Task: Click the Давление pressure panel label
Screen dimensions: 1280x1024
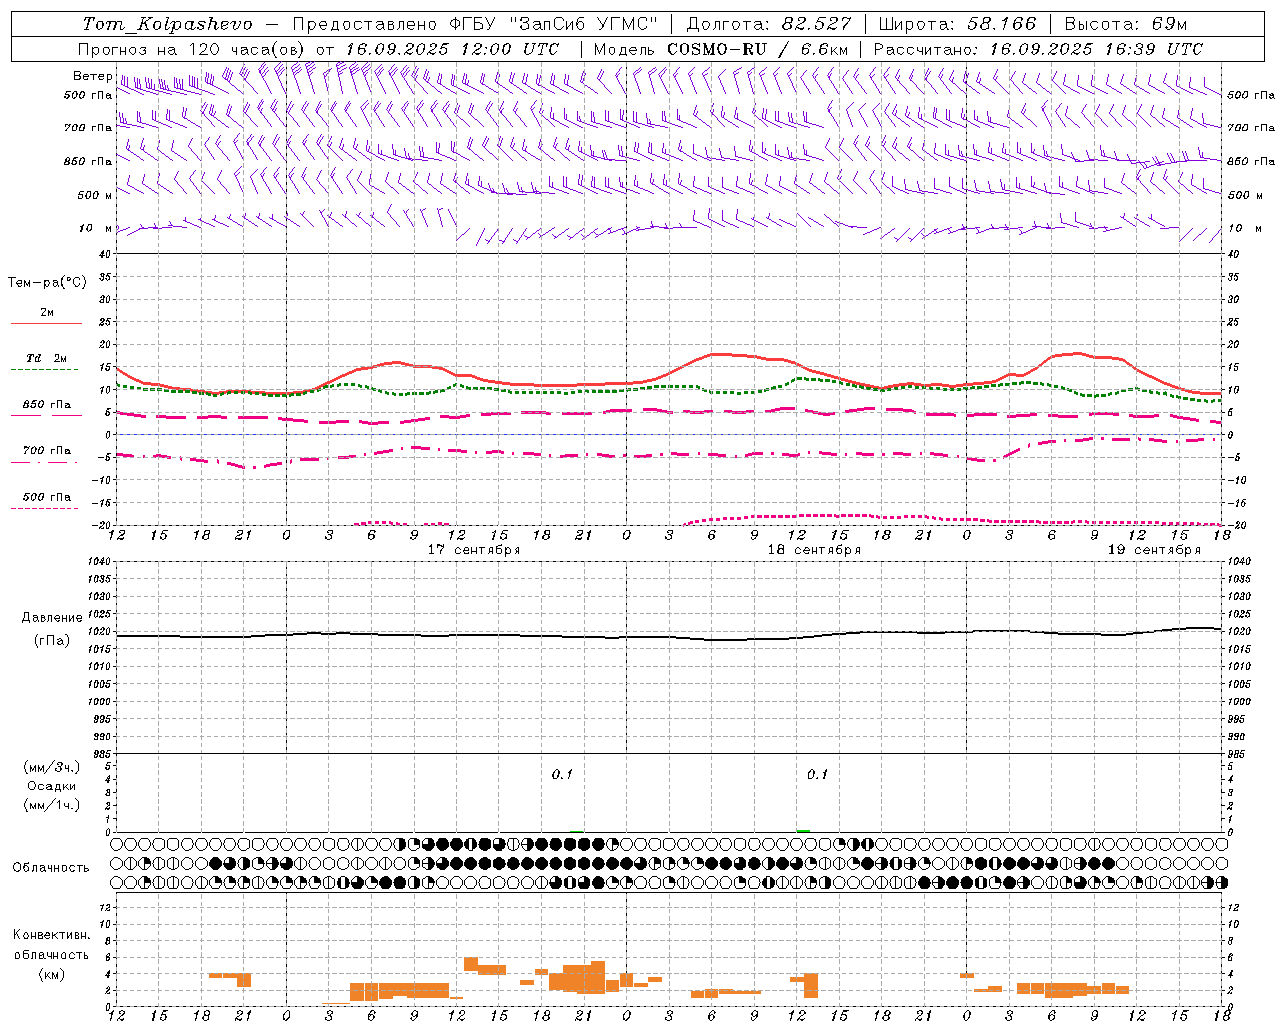Action: (52, 618)
